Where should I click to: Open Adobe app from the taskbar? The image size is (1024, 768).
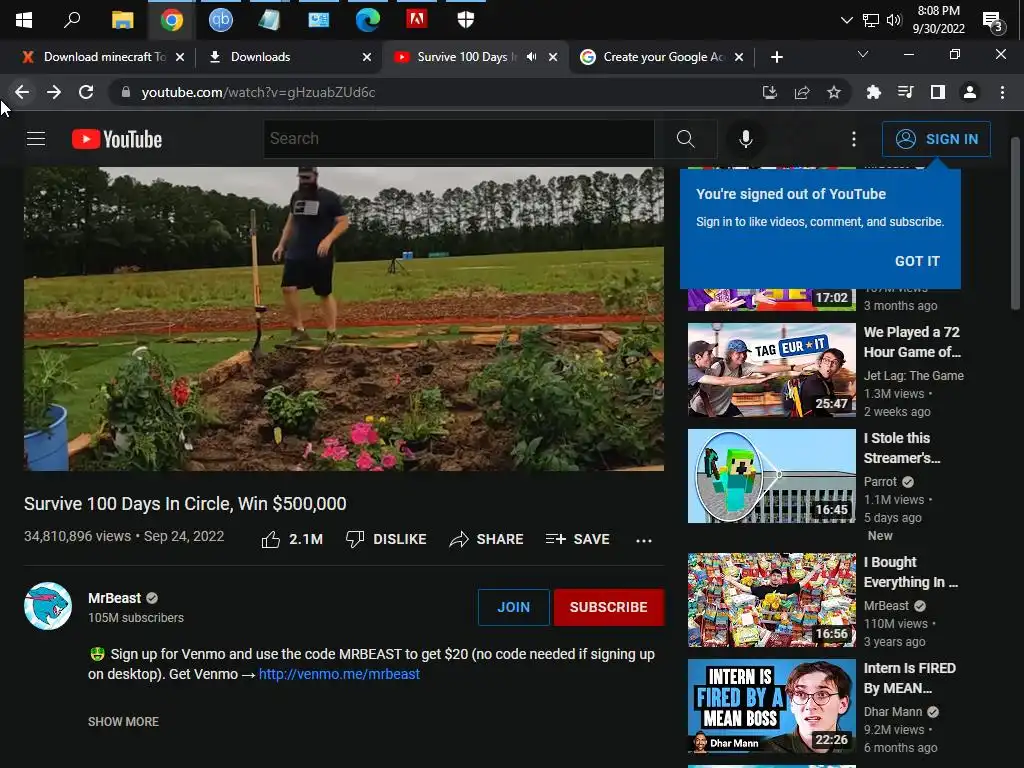click(x=417, y=19)
